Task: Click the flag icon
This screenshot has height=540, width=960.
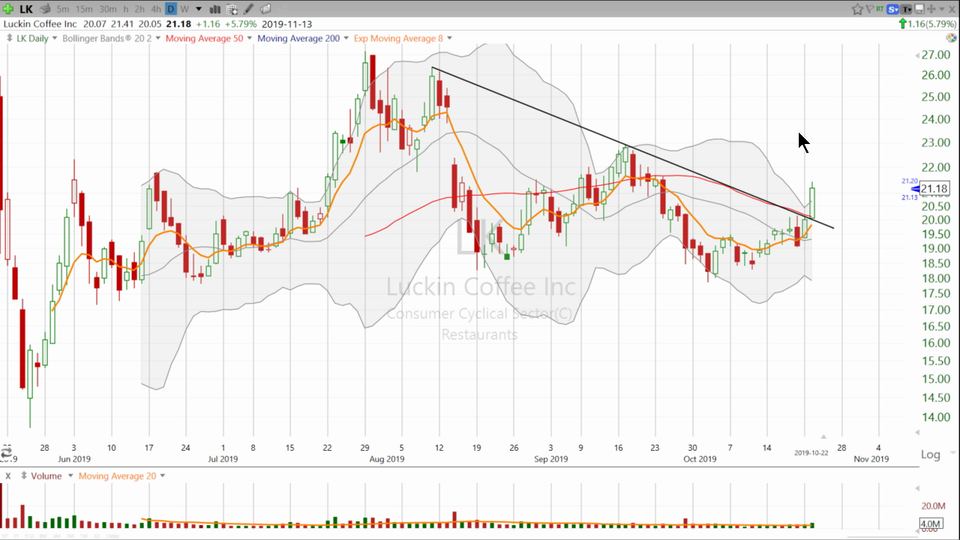Action: 869,9
